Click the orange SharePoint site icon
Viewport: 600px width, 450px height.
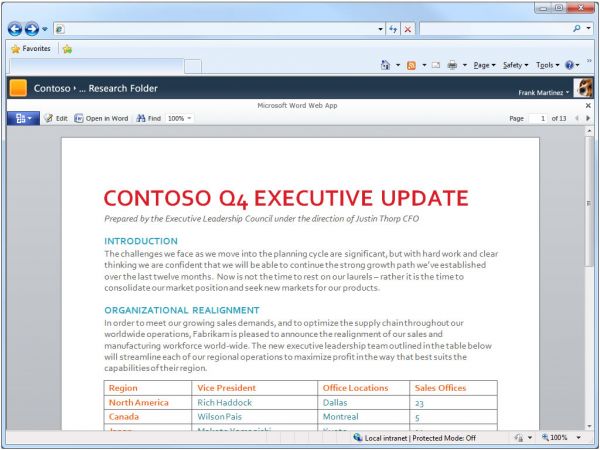18,88
